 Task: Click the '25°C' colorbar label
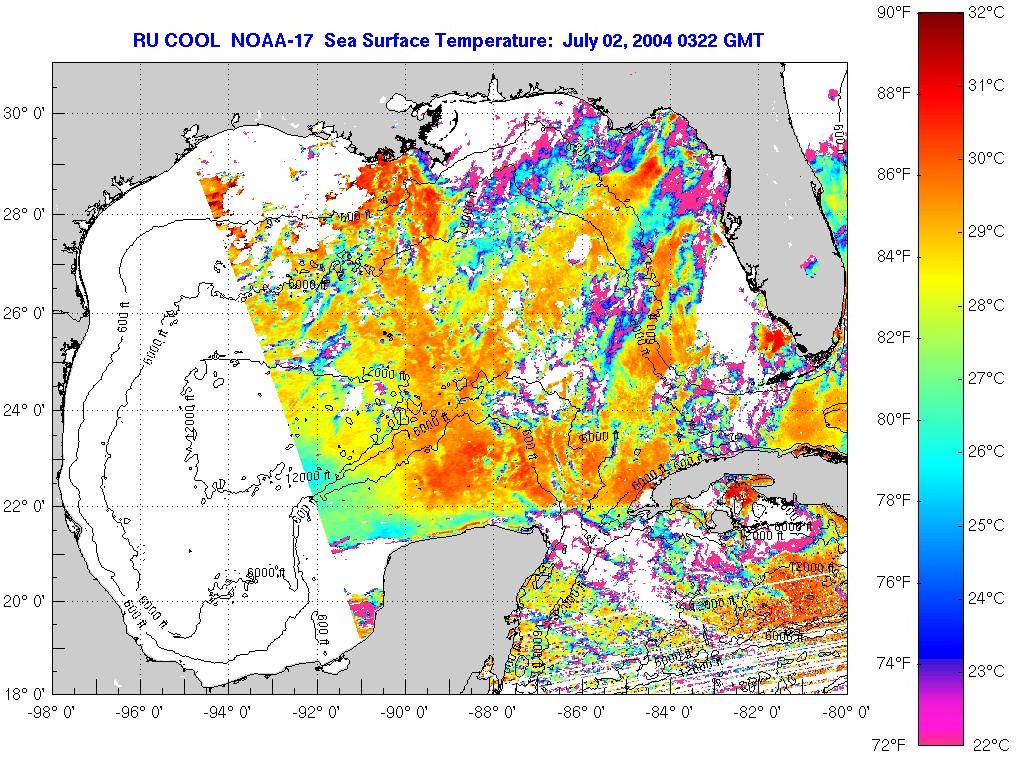coord(987,525)
